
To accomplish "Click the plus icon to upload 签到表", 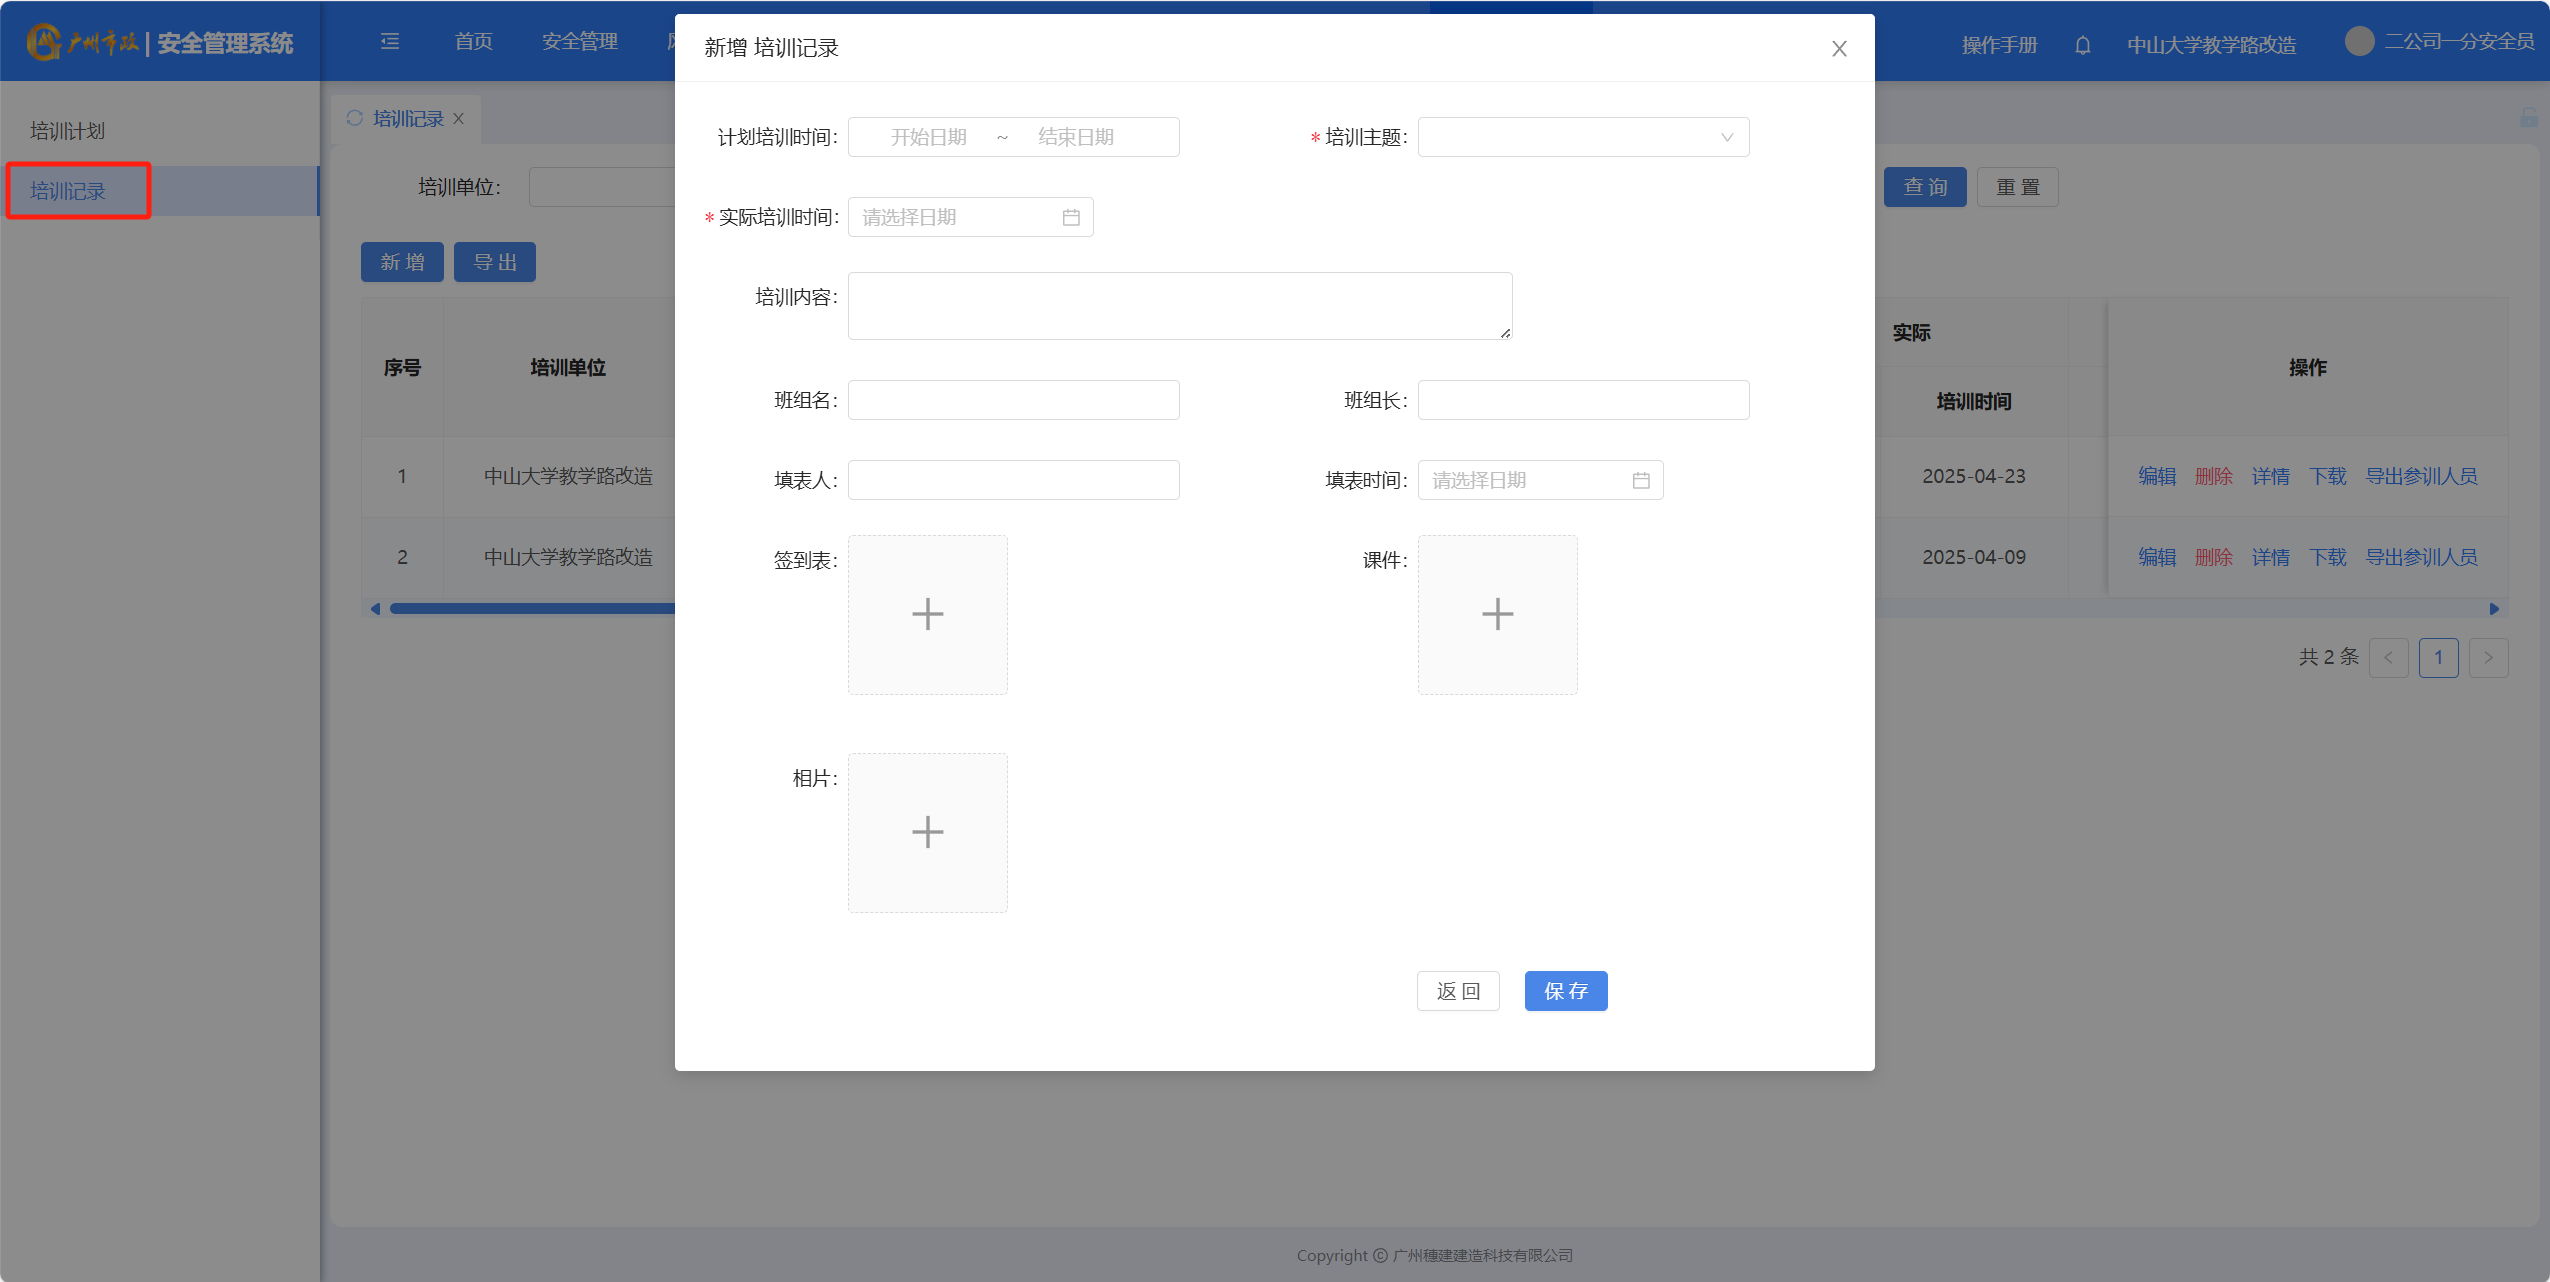I will click(x=927, y=614).
